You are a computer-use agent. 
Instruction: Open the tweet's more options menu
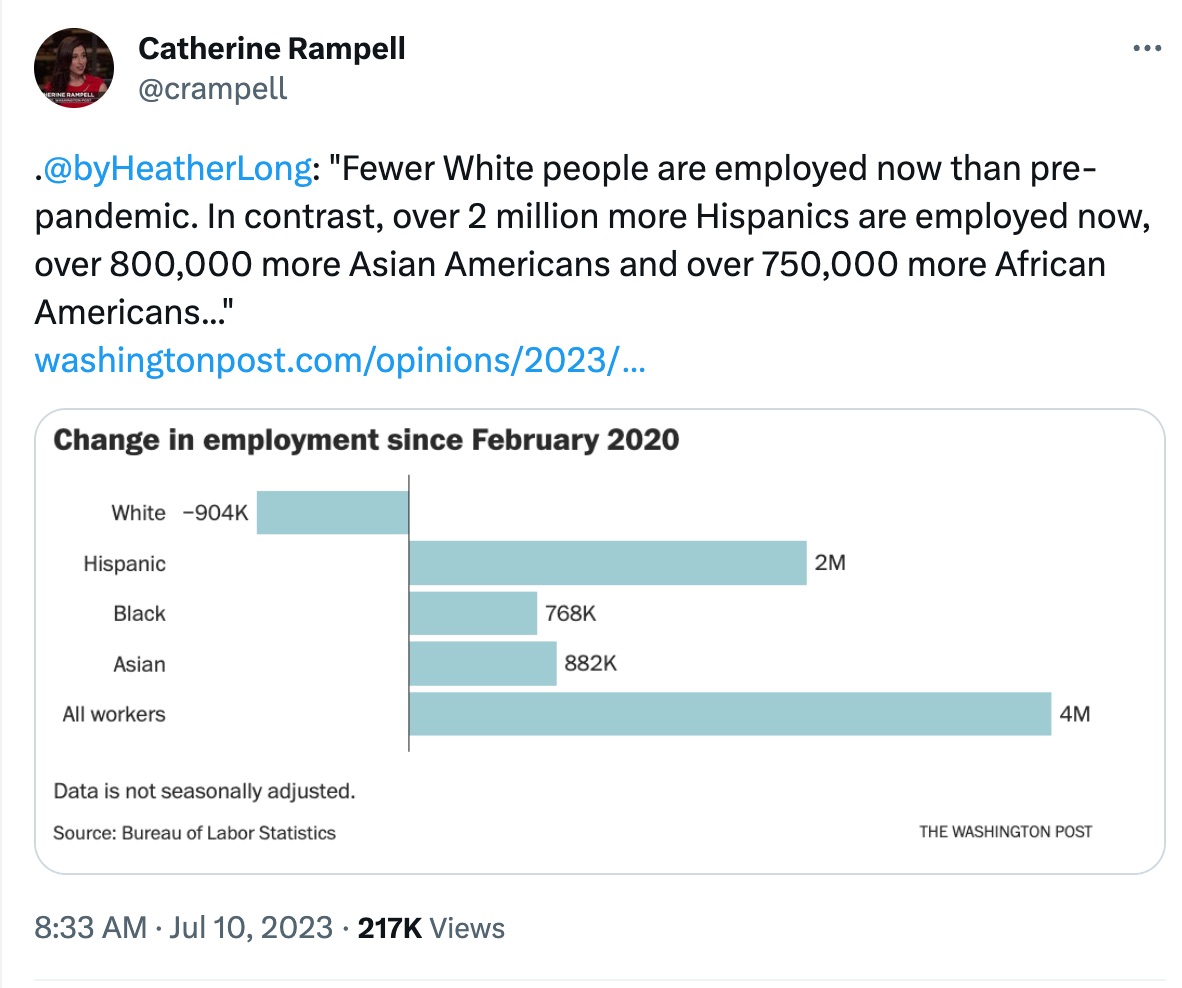click(1146, 48)
